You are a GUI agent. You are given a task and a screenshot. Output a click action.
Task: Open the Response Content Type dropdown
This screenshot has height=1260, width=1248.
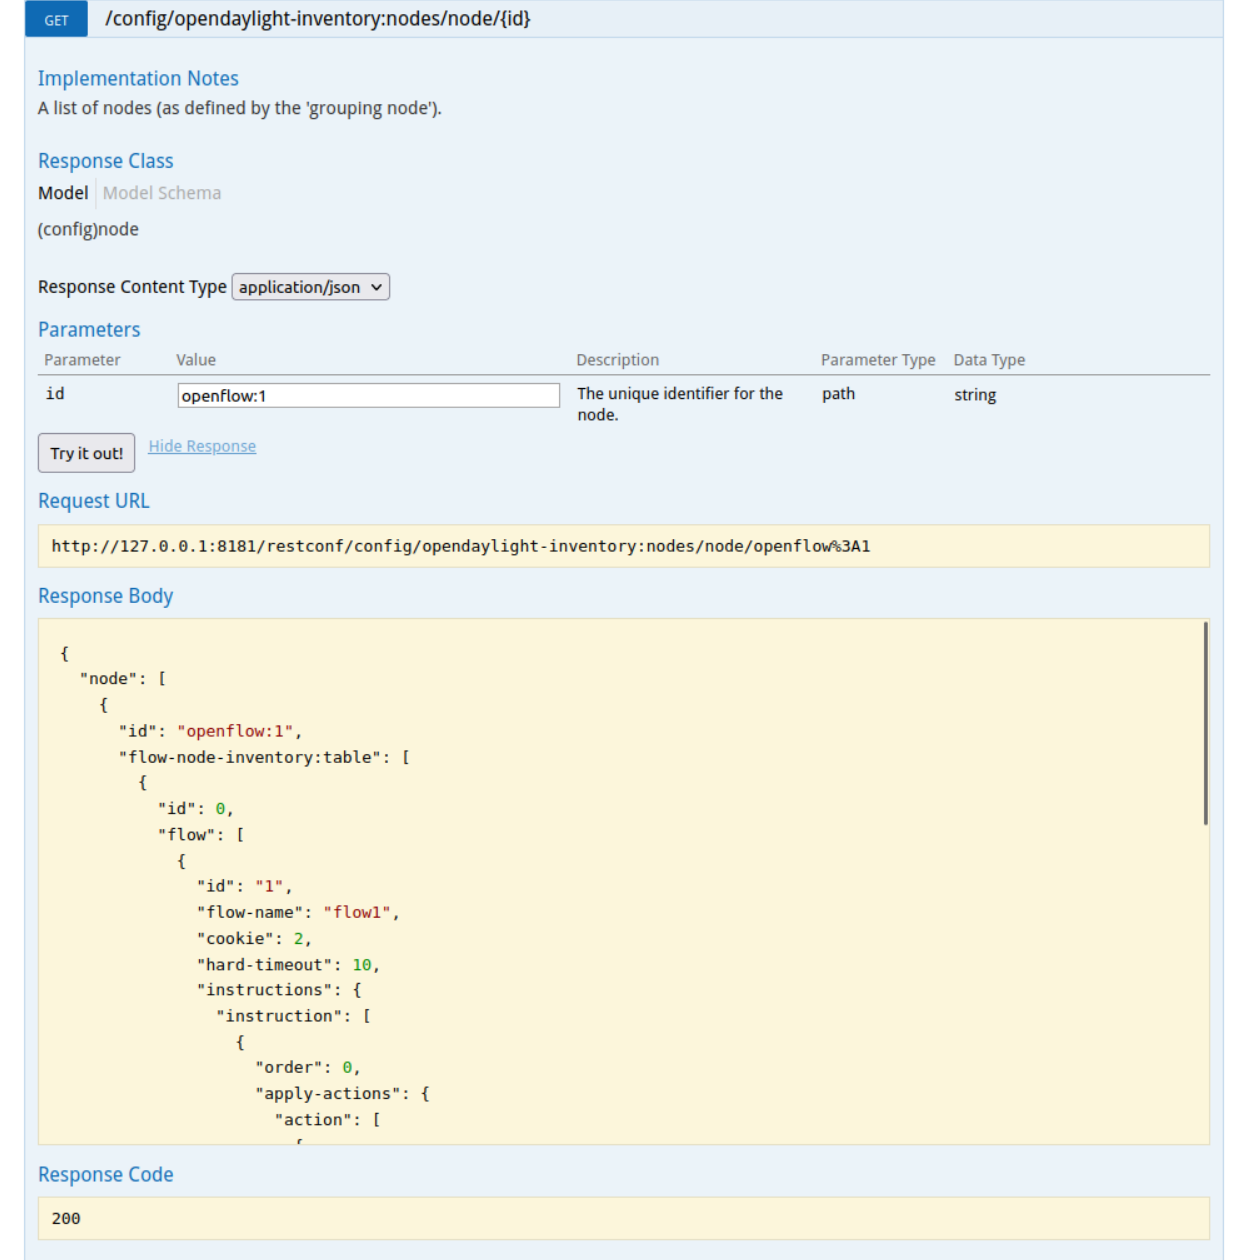[x=310, y=287]
